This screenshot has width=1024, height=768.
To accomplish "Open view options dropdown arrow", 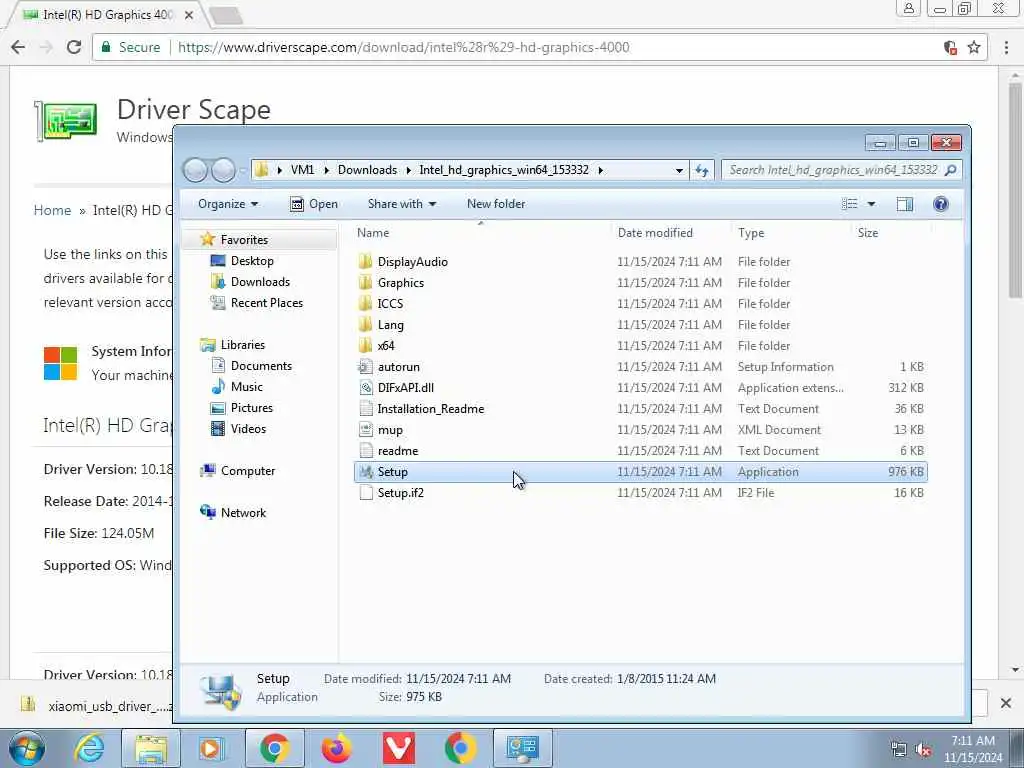I will (x=871, y=204).
